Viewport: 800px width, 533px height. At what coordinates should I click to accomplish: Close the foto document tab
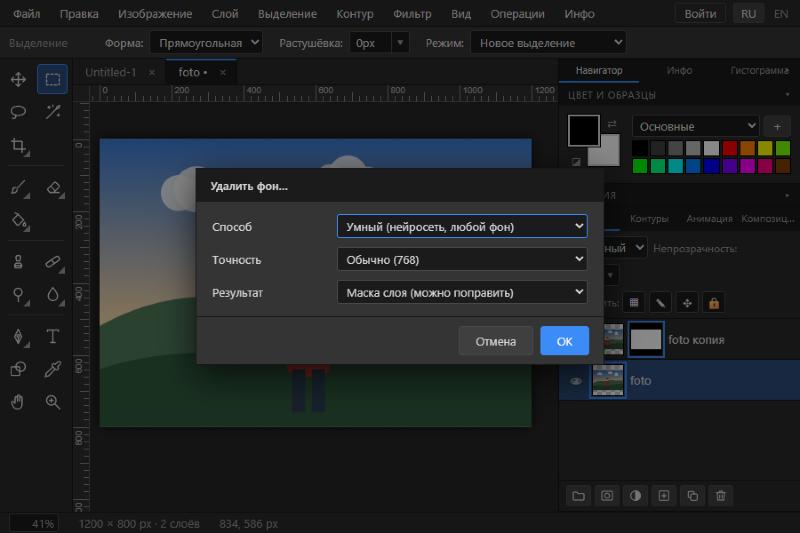point(222,72)
